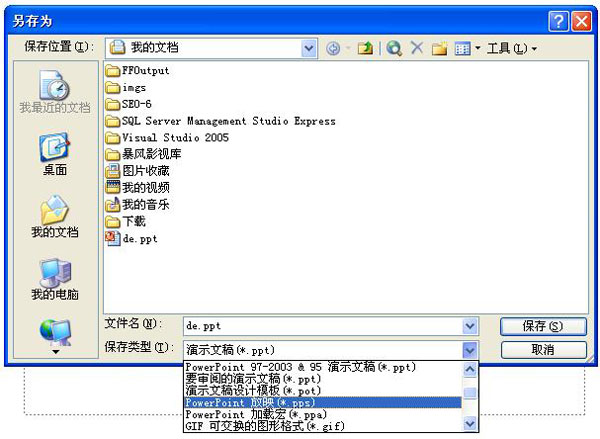Open 我最近的文档 in the places bar
Viewport: 600px width, 439px height.
point(55,92)
